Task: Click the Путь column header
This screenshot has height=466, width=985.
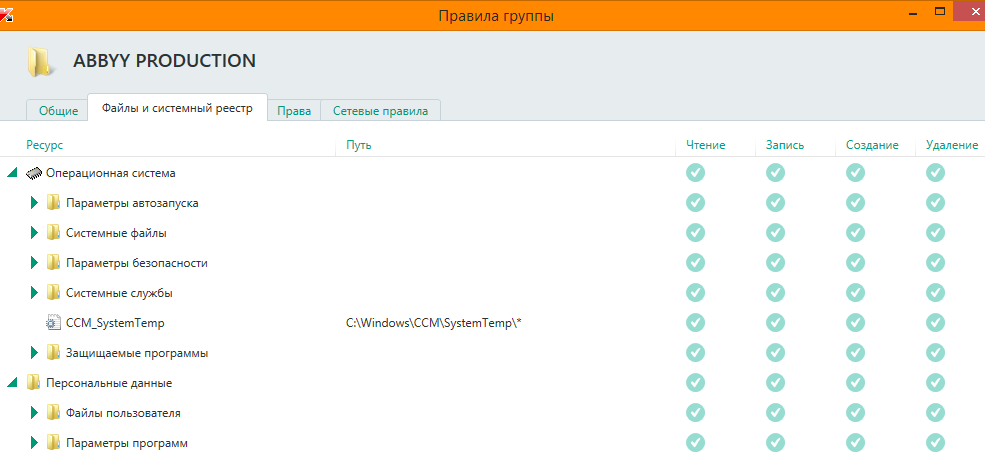Action: coord(359,145)
